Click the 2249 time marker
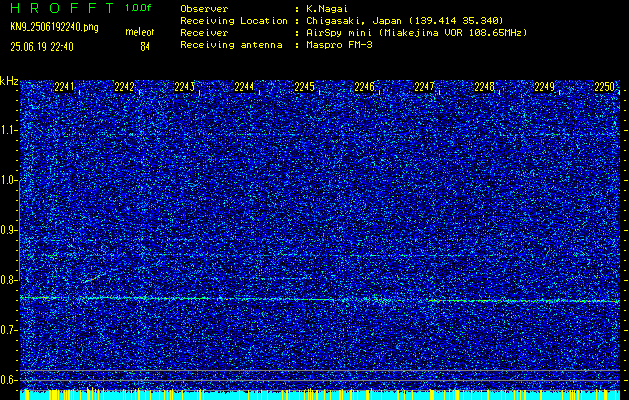The width and height of the screenshot is (629, 400). pyautogui.click(x=545, y=87)
